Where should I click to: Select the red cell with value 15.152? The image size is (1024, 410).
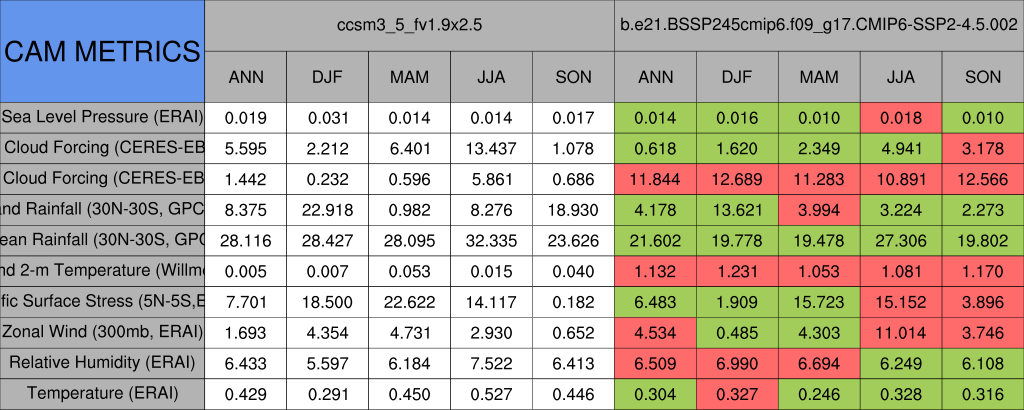click(901, 301)
